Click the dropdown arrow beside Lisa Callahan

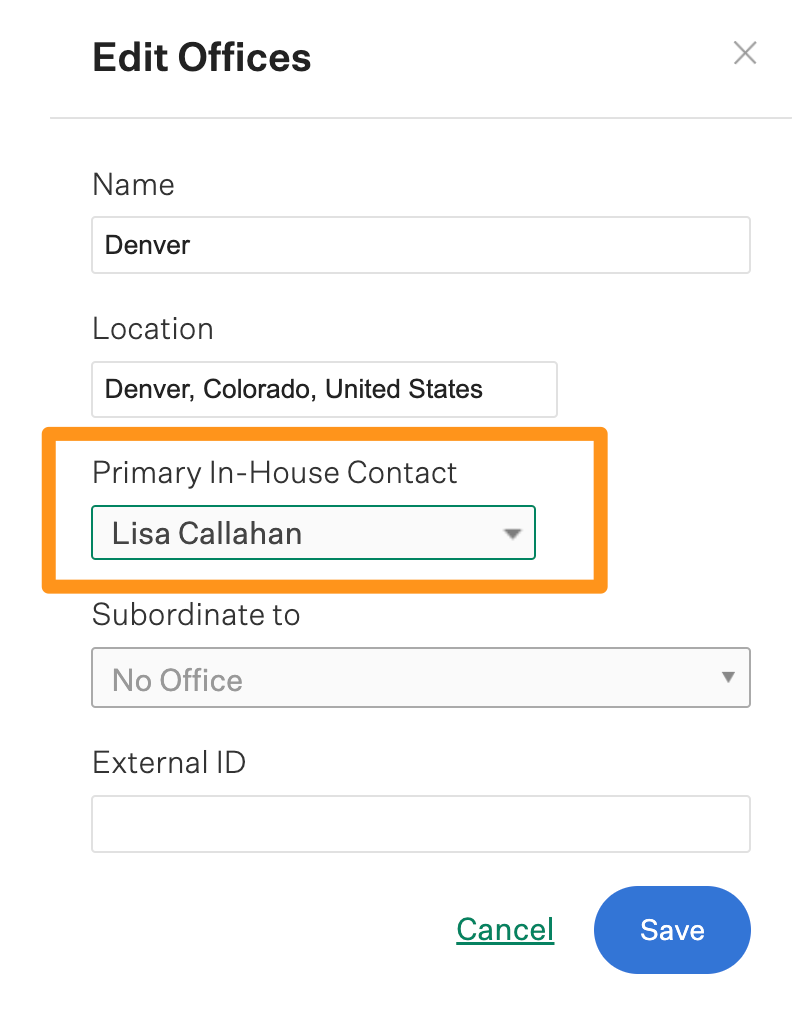click(x=512, y=533)
